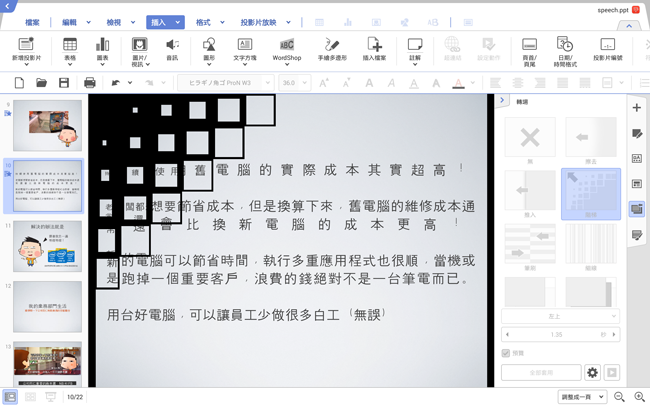Image resolution: width=650 pixels, height=406 pixels.
Task: Insert audio (音訊)
Action: pos(172,49)
